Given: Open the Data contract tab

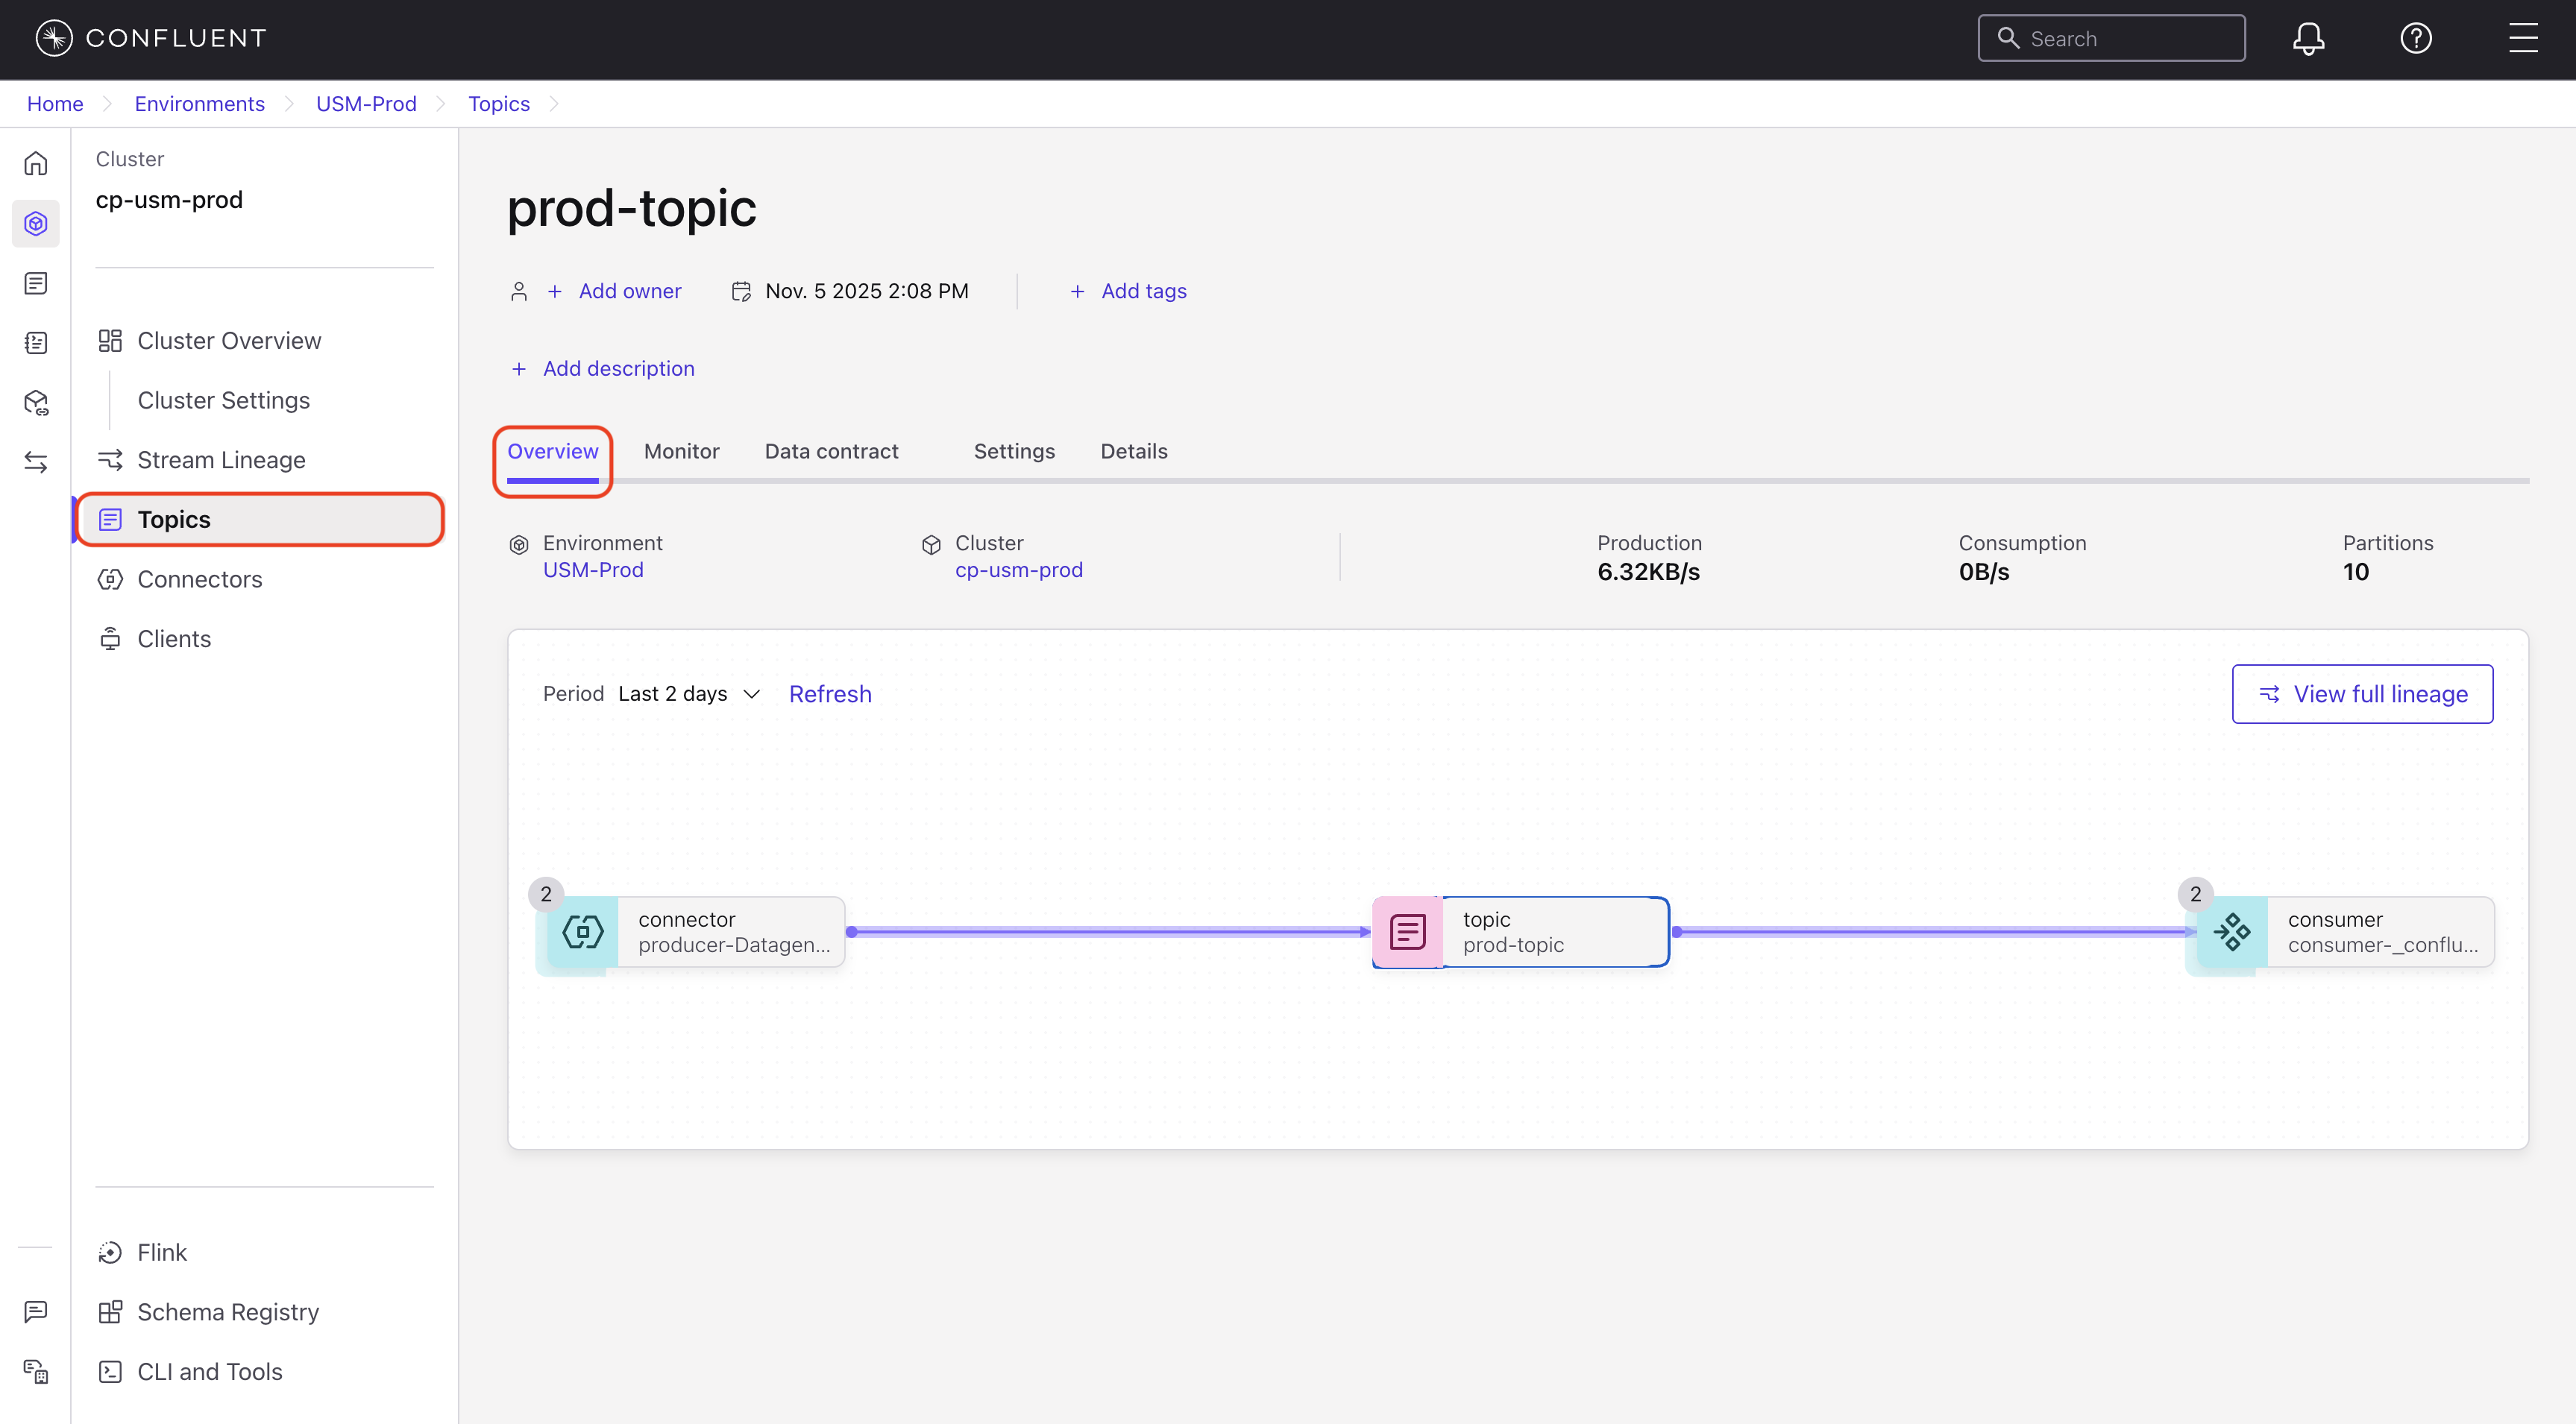Looking at the screenshot, I should (831, 451).
